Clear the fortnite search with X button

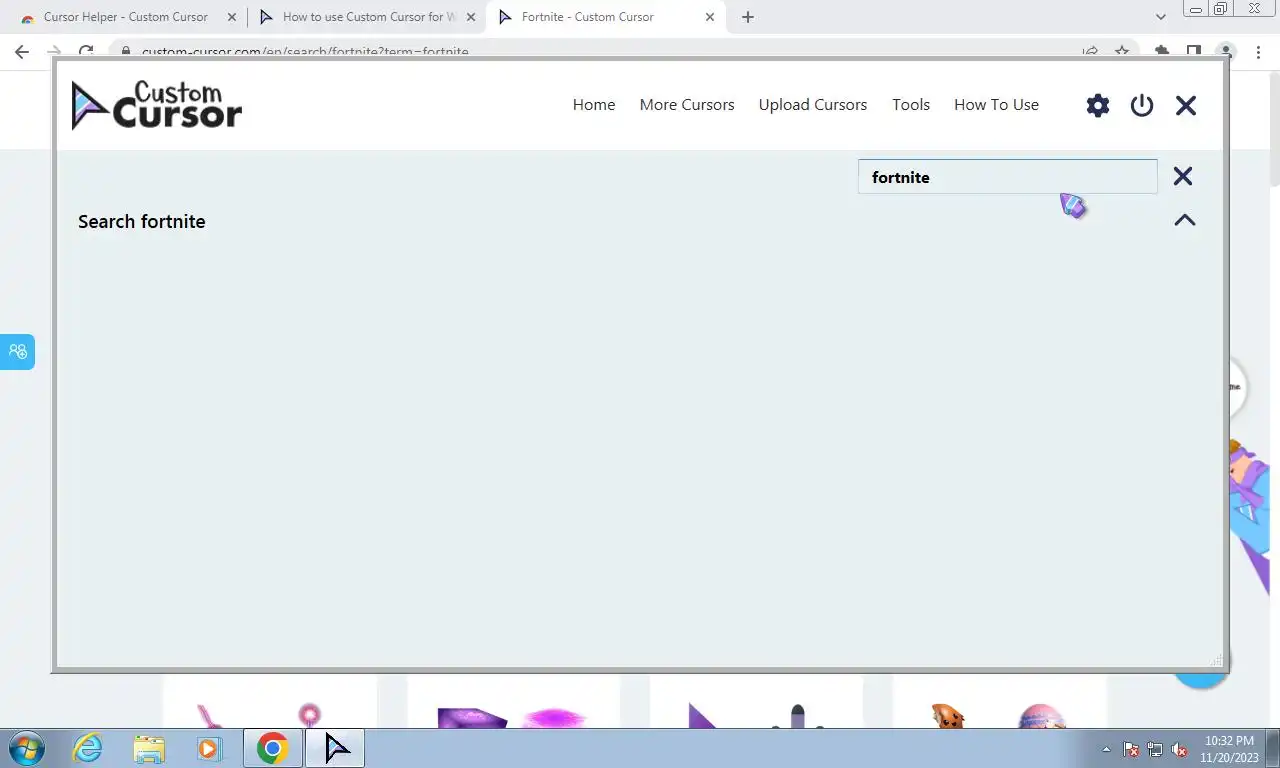click(x=1183, y=176)
